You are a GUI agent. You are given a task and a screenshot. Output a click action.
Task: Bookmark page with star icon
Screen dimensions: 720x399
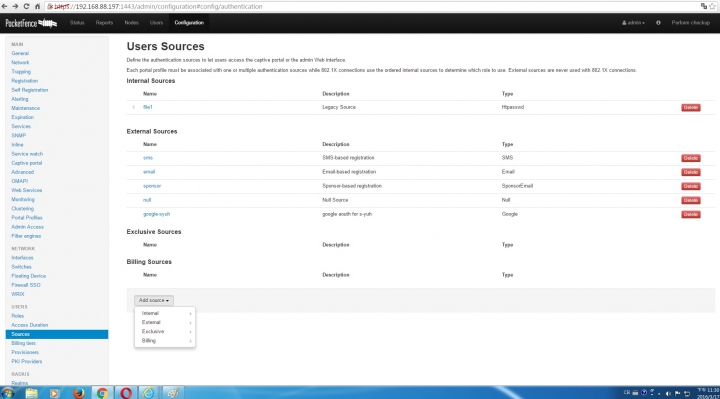point(713,6)
